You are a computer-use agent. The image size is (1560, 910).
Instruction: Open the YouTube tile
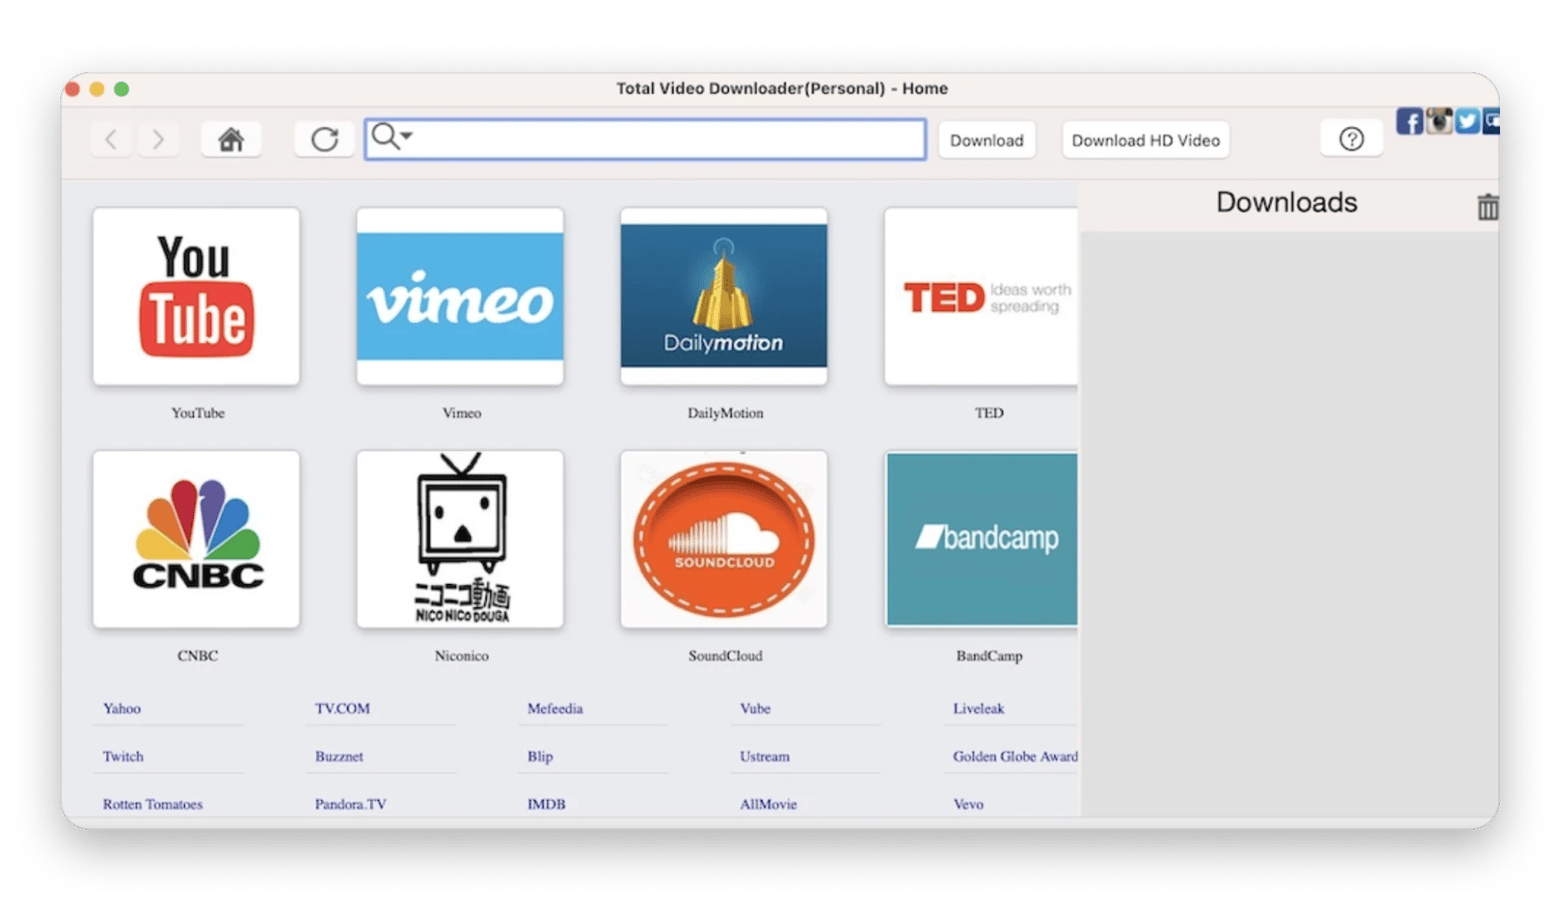click(x=196, y=296)
